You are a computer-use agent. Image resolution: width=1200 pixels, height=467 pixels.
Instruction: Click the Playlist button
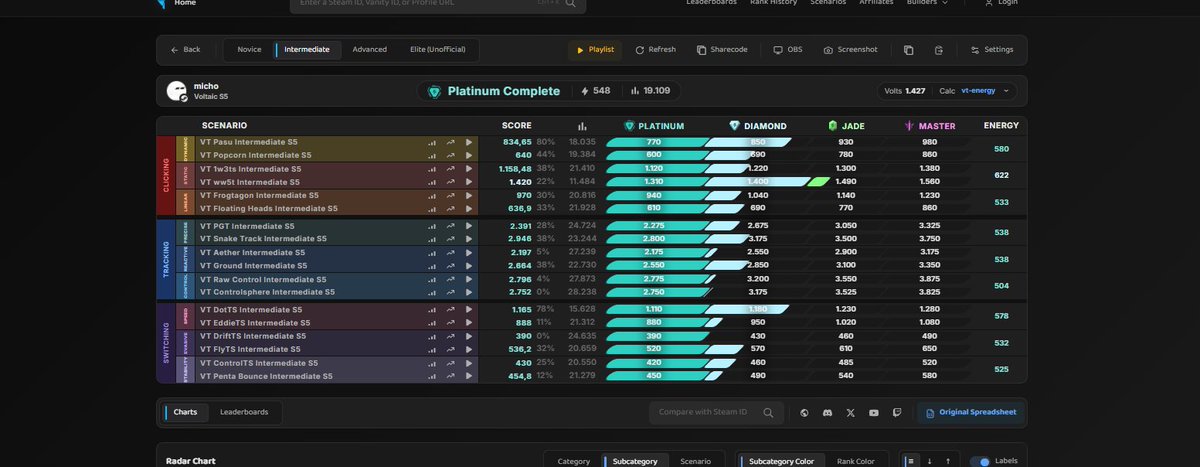click(595, 50)
